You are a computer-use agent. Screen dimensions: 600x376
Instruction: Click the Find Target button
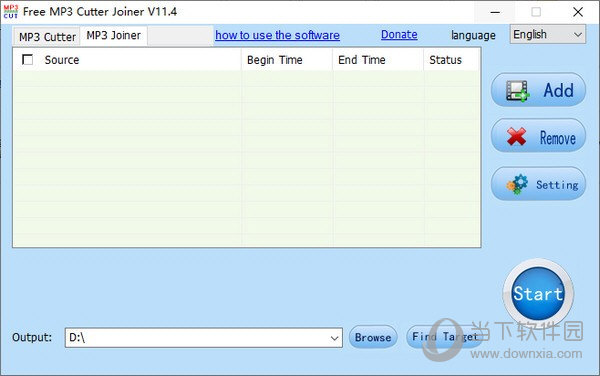point(445,337)
